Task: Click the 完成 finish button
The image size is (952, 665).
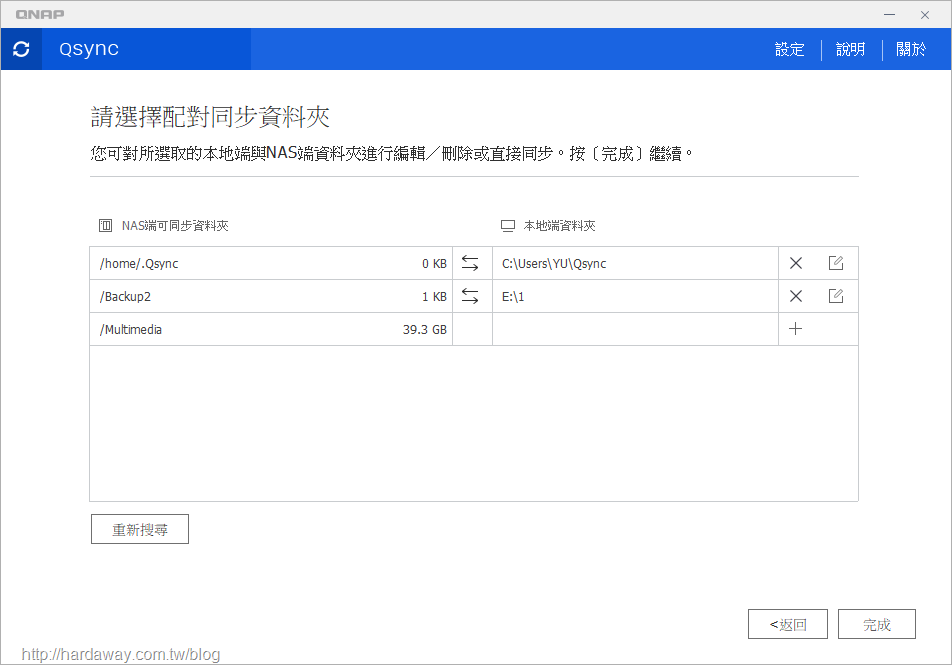Action: [877, 624]
